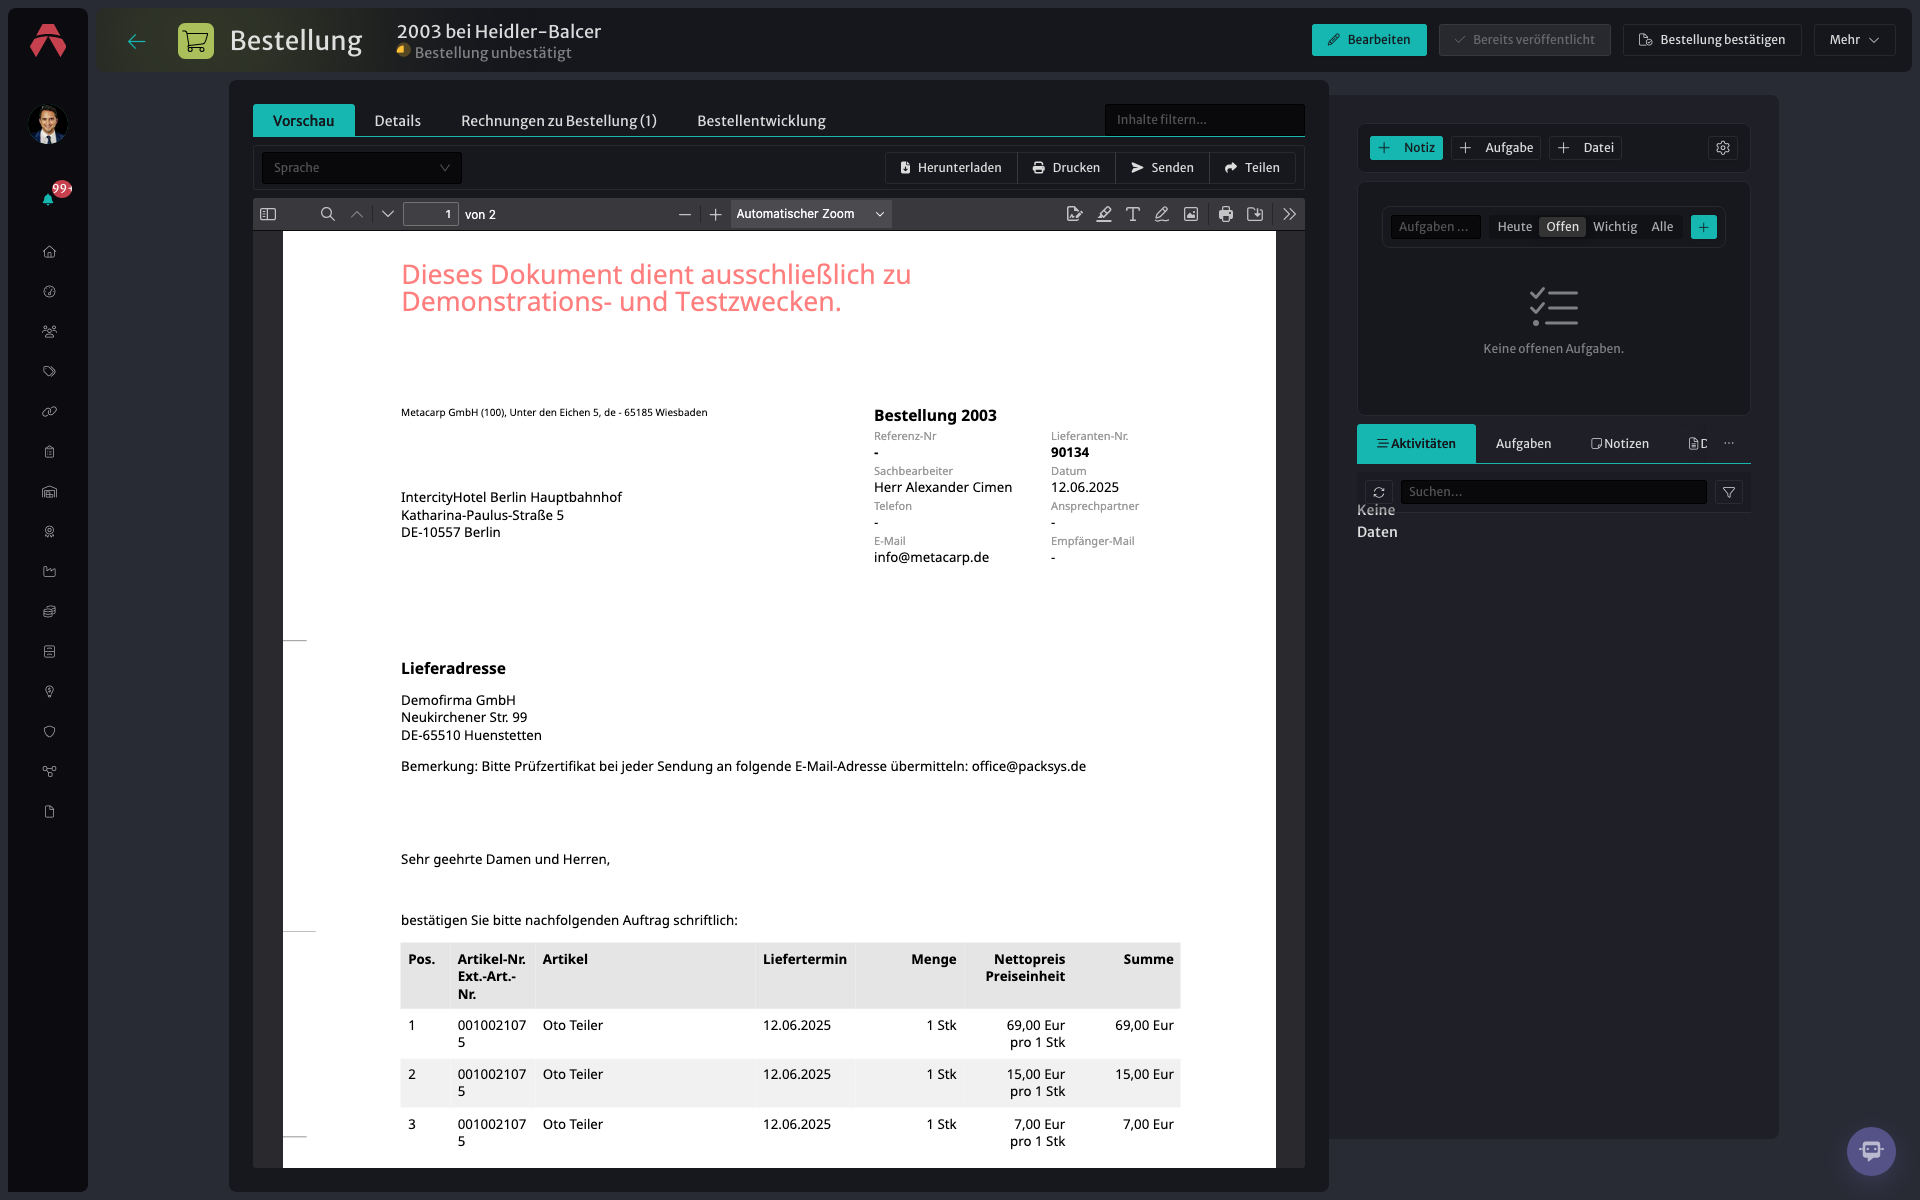This screenshot has height=1200, width=1920.
Task: Open the three dots overflow in activity tabs
Action: 1729,443
